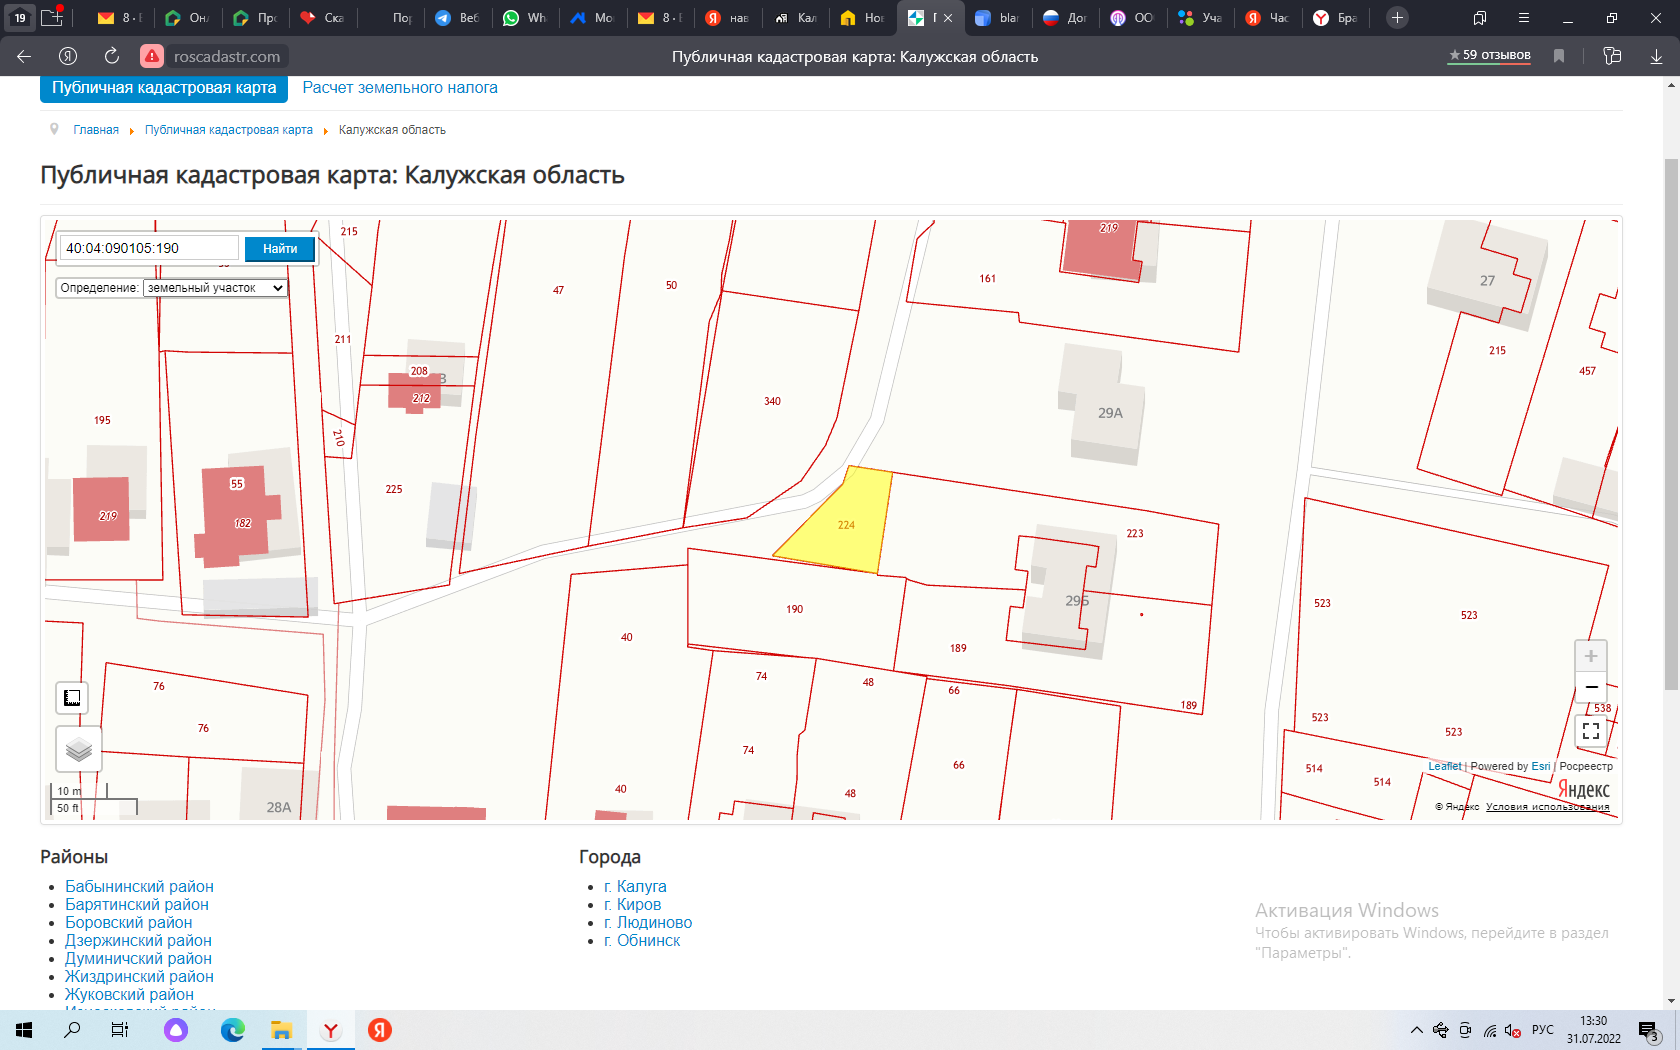Reload the page with the refresh icon
Image resolution: width=1680 pixels, height=1050 pixels.
pyautogui.click(x=112, y=56)
